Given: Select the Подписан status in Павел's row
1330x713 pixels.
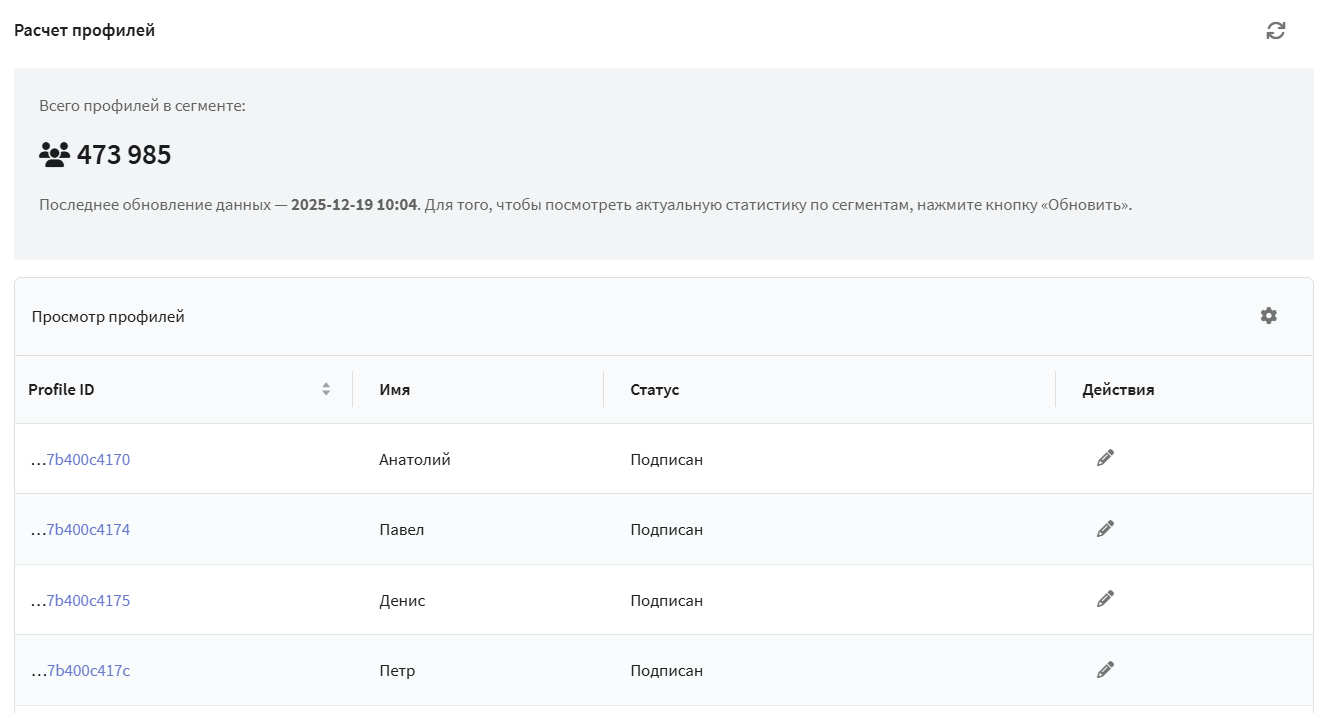Looking at the screenshot, I should pyautogui.click(x=667, y=530).
